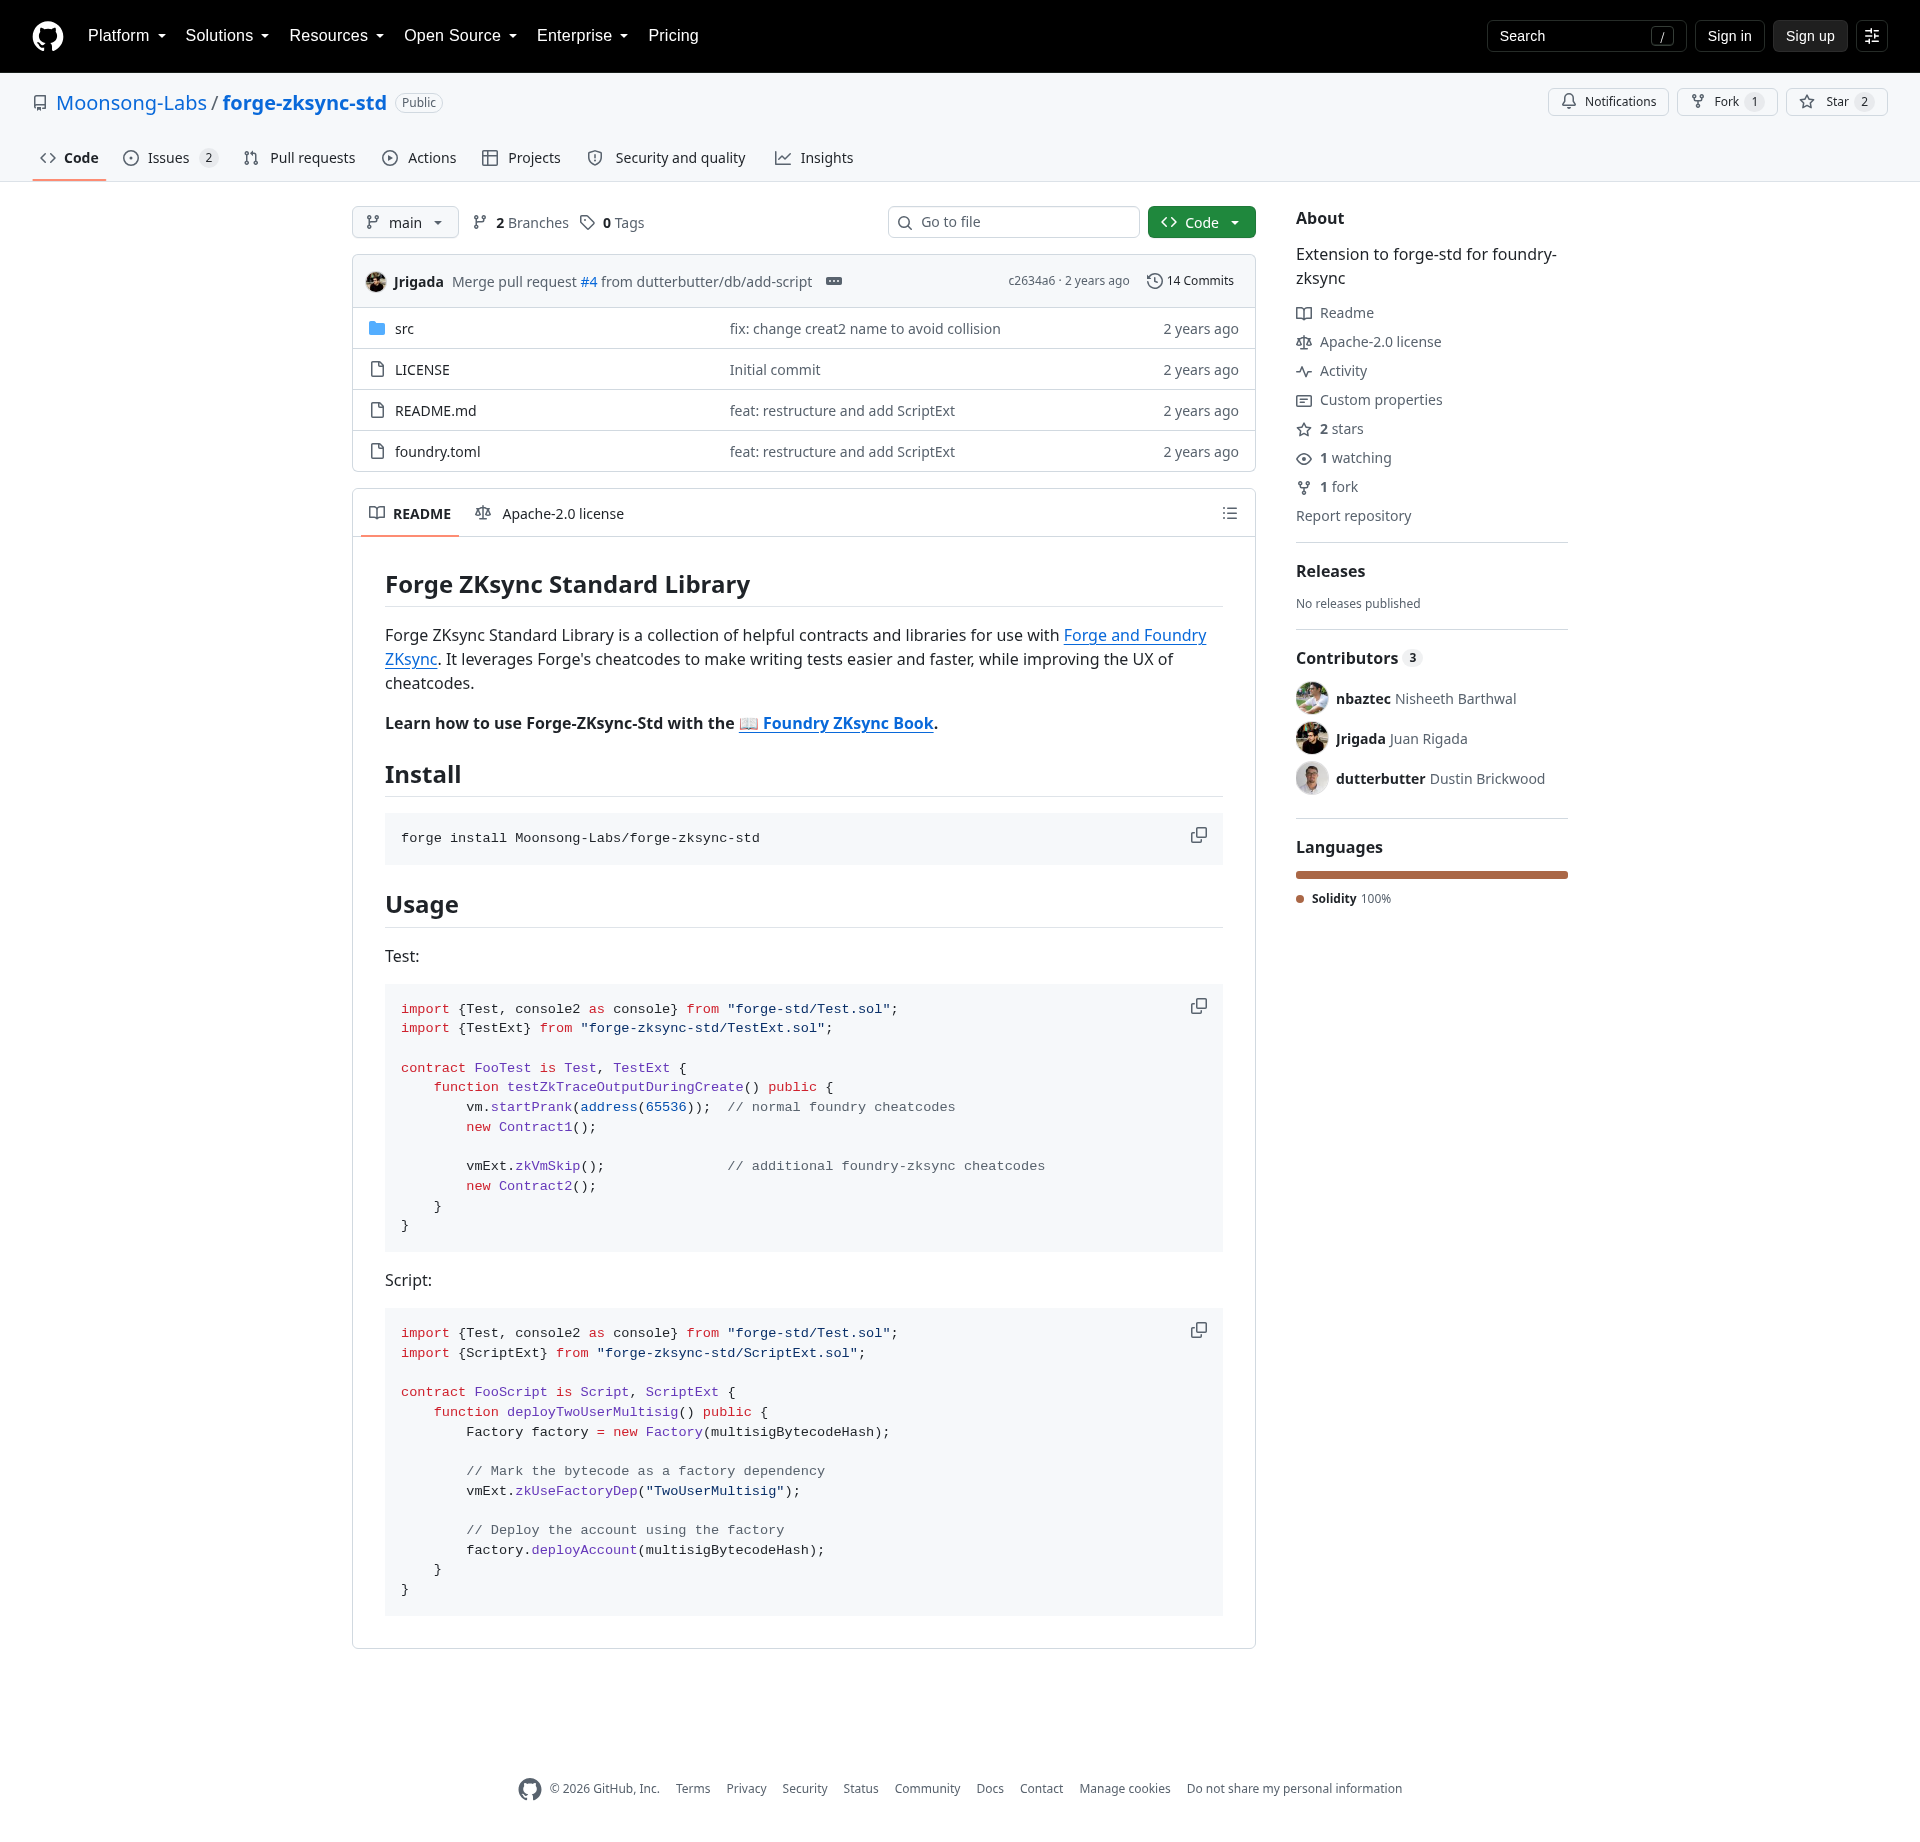Expand the Enterprise menu
Screen dimensions: 1920x1842
coord(582,36)
